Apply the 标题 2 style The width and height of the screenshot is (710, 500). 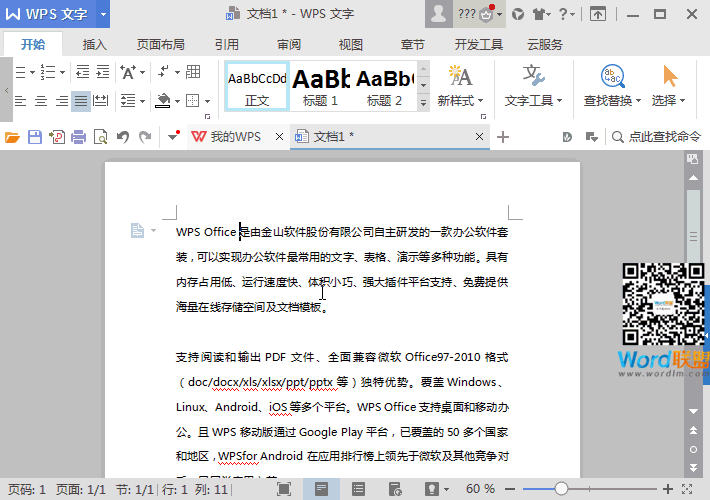(x=384, y=86)
